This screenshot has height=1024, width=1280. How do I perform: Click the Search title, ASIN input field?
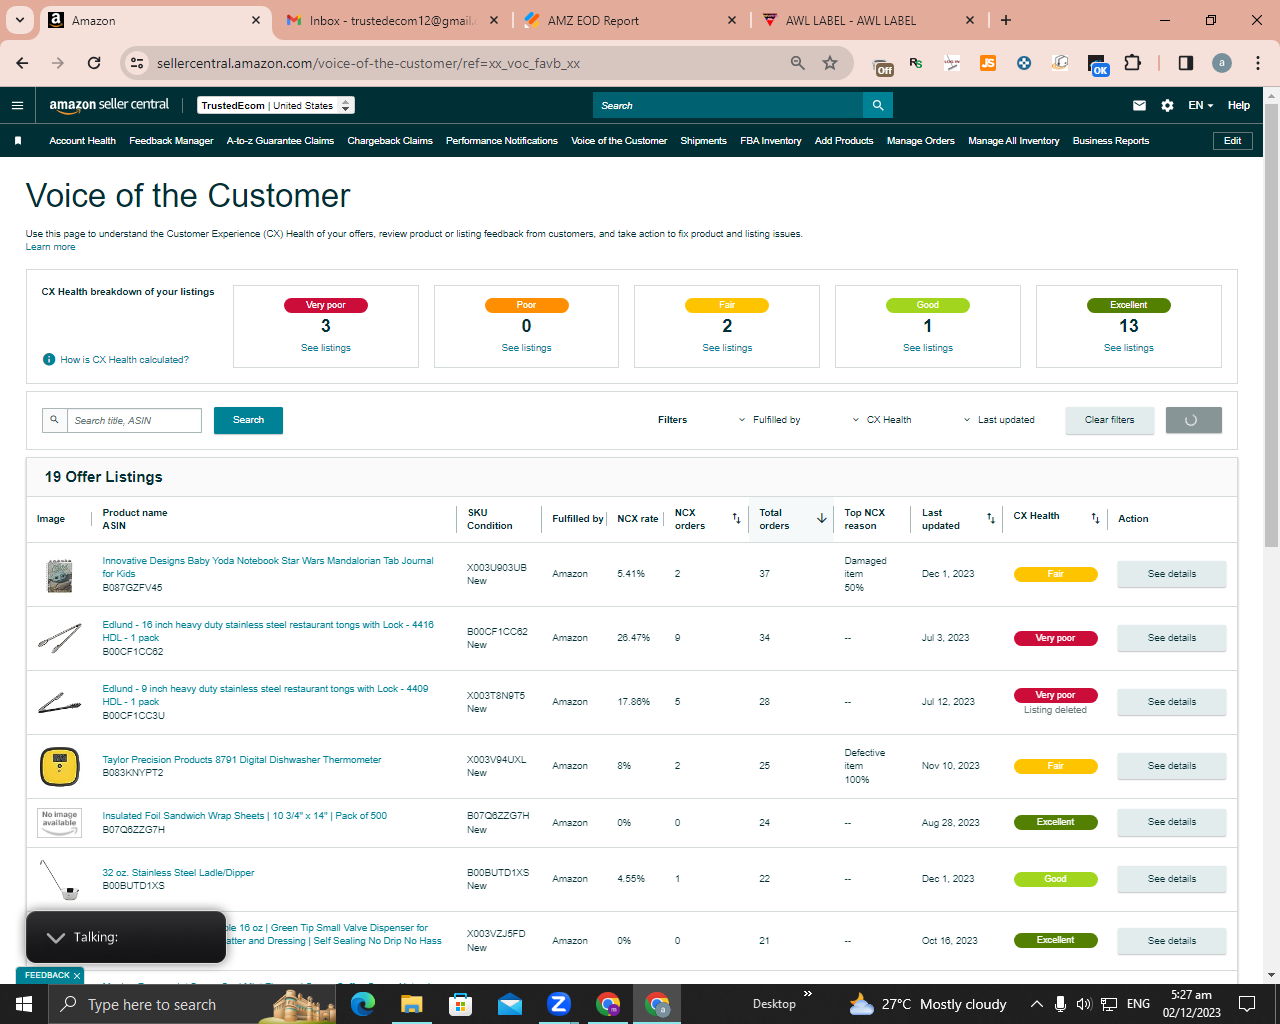pos(134,420)
